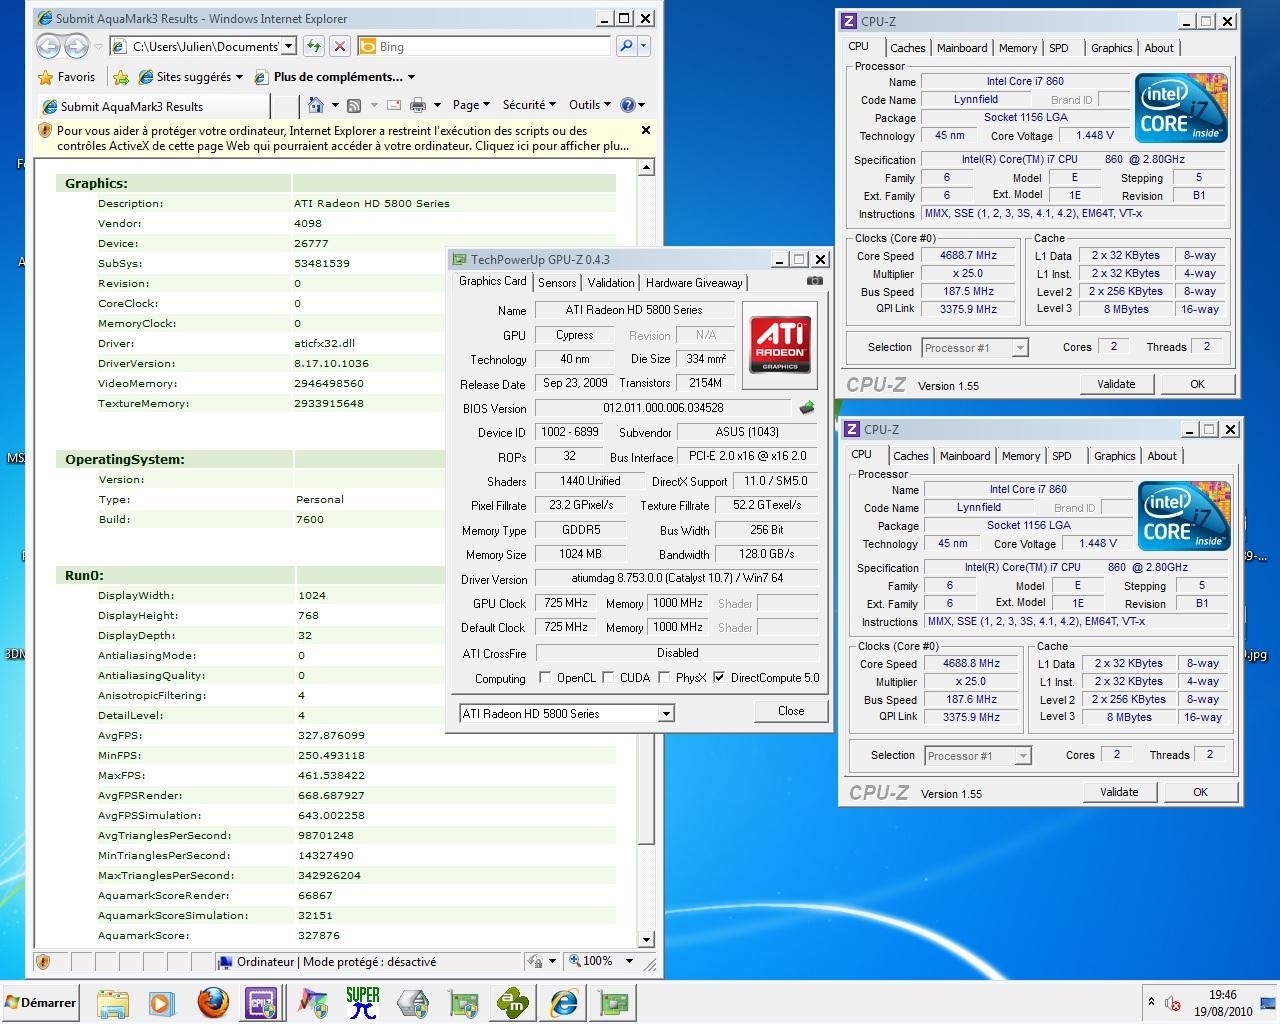Toggle the DirectCompute 5.0 checkbox
This screenshot has width=1280, height=1024.
pos(719,677)
